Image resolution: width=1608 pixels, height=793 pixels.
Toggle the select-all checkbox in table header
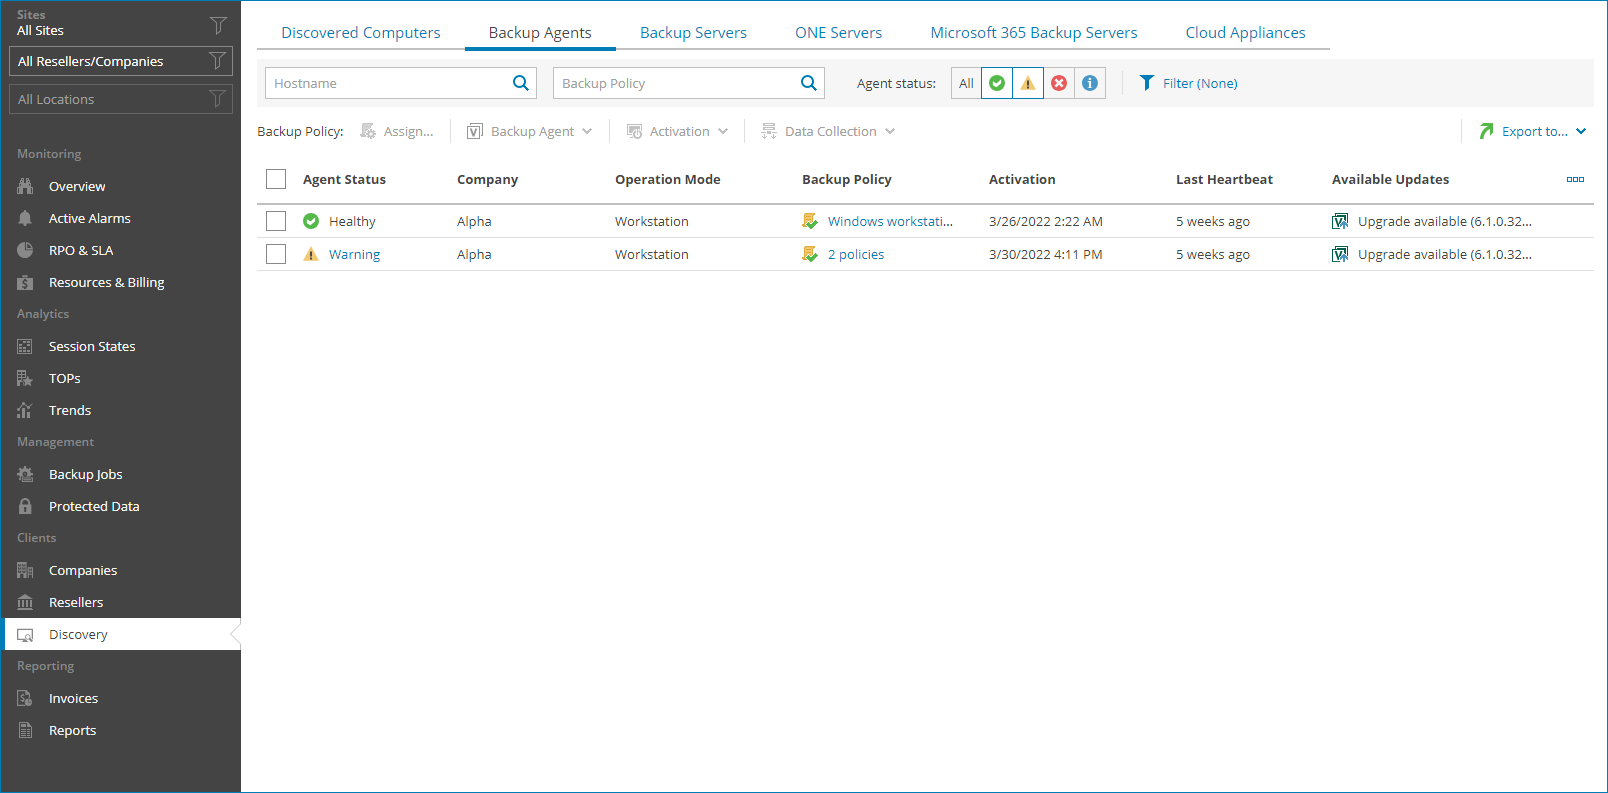point(276,179)
